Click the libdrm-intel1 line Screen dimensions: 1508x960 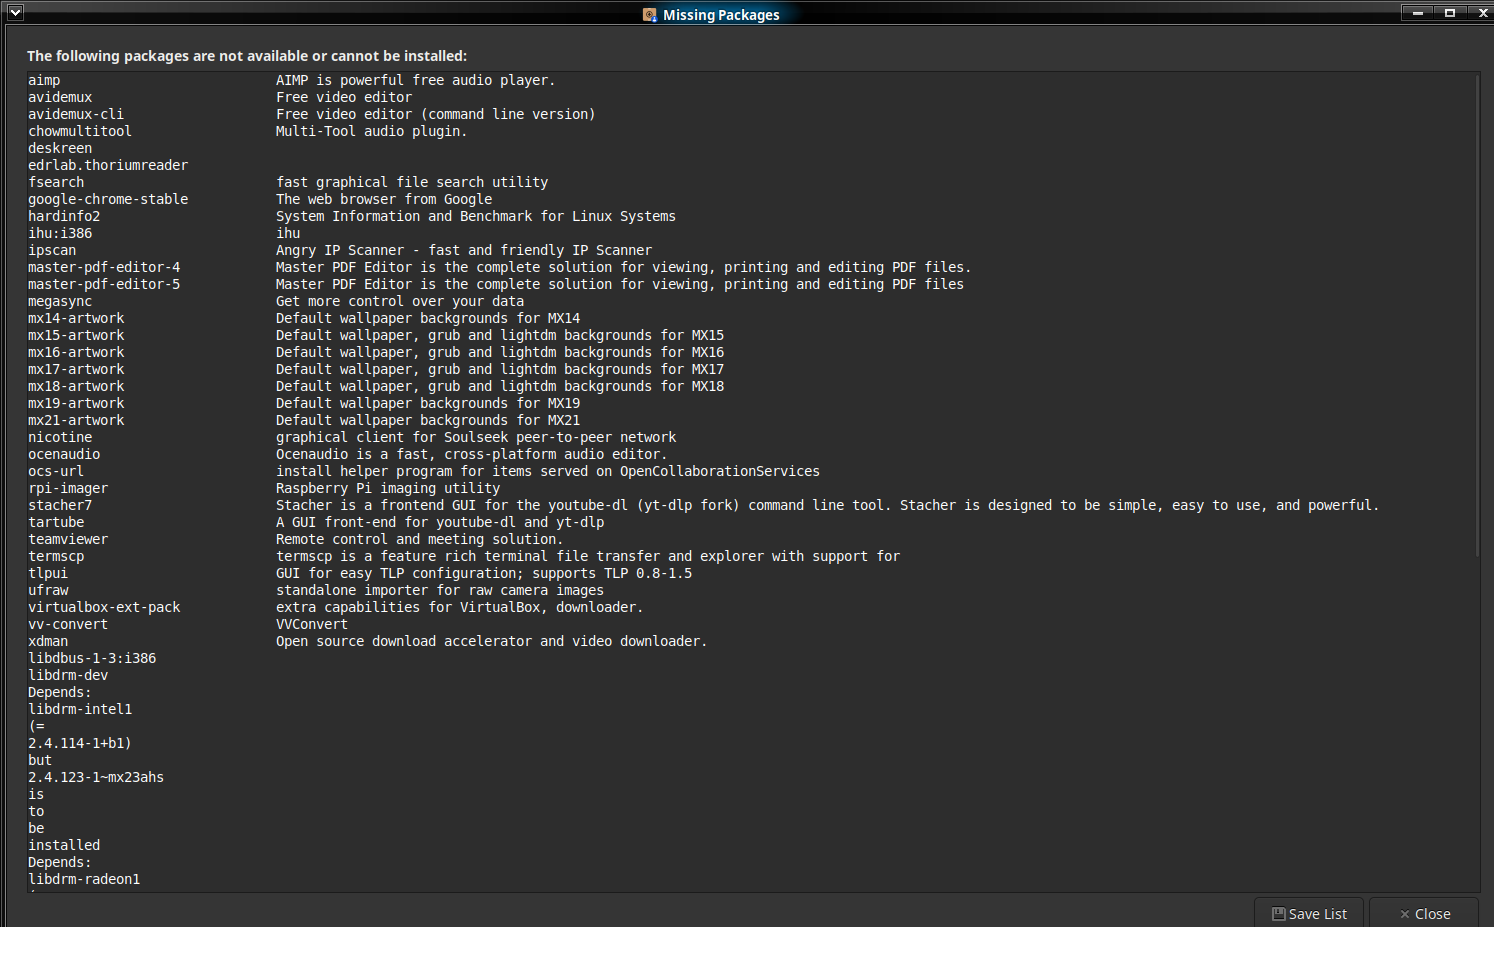pos(80,709)
